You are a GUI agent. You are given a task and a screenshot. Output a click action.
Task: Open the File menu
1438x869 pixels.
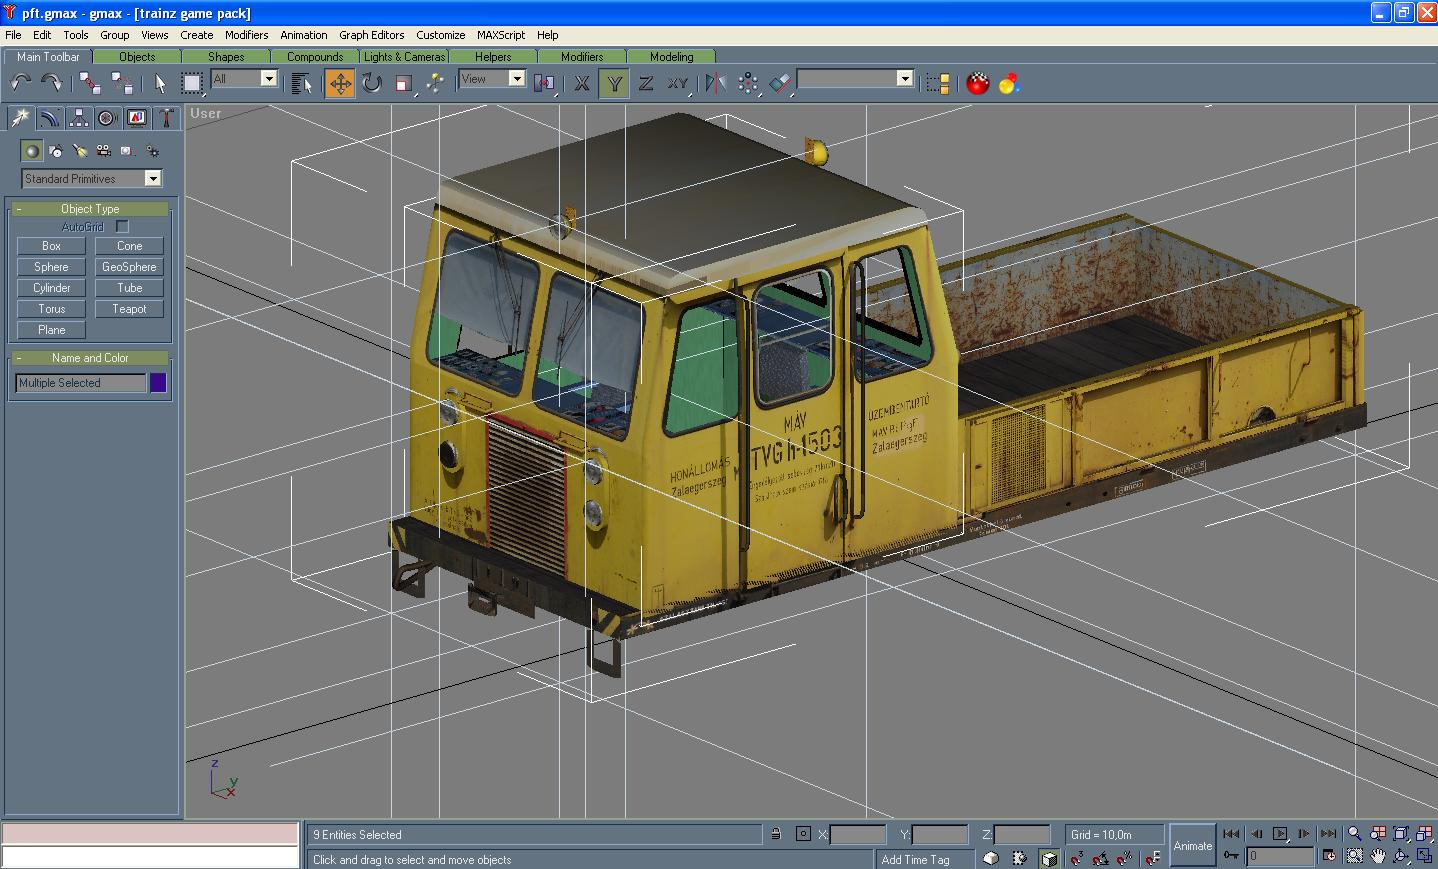pyautogui.click(x=13, y=35)
